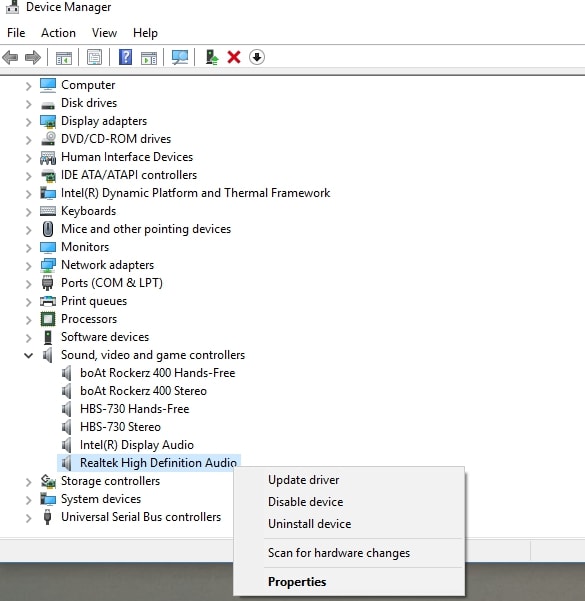Expand the Disk drives category

click(x=28, y=104)
